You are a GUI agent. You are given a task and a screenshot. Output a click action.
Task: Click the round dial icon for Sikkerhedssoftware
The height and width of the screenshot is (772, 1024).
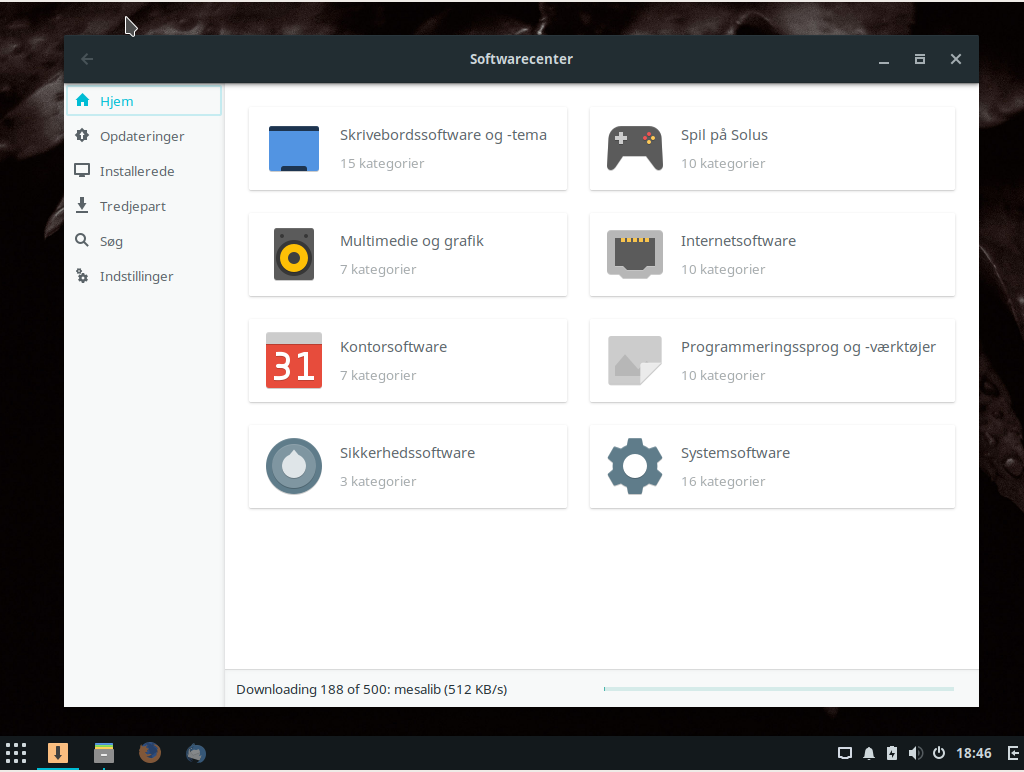pyautogui.click(x=294, y=466)
